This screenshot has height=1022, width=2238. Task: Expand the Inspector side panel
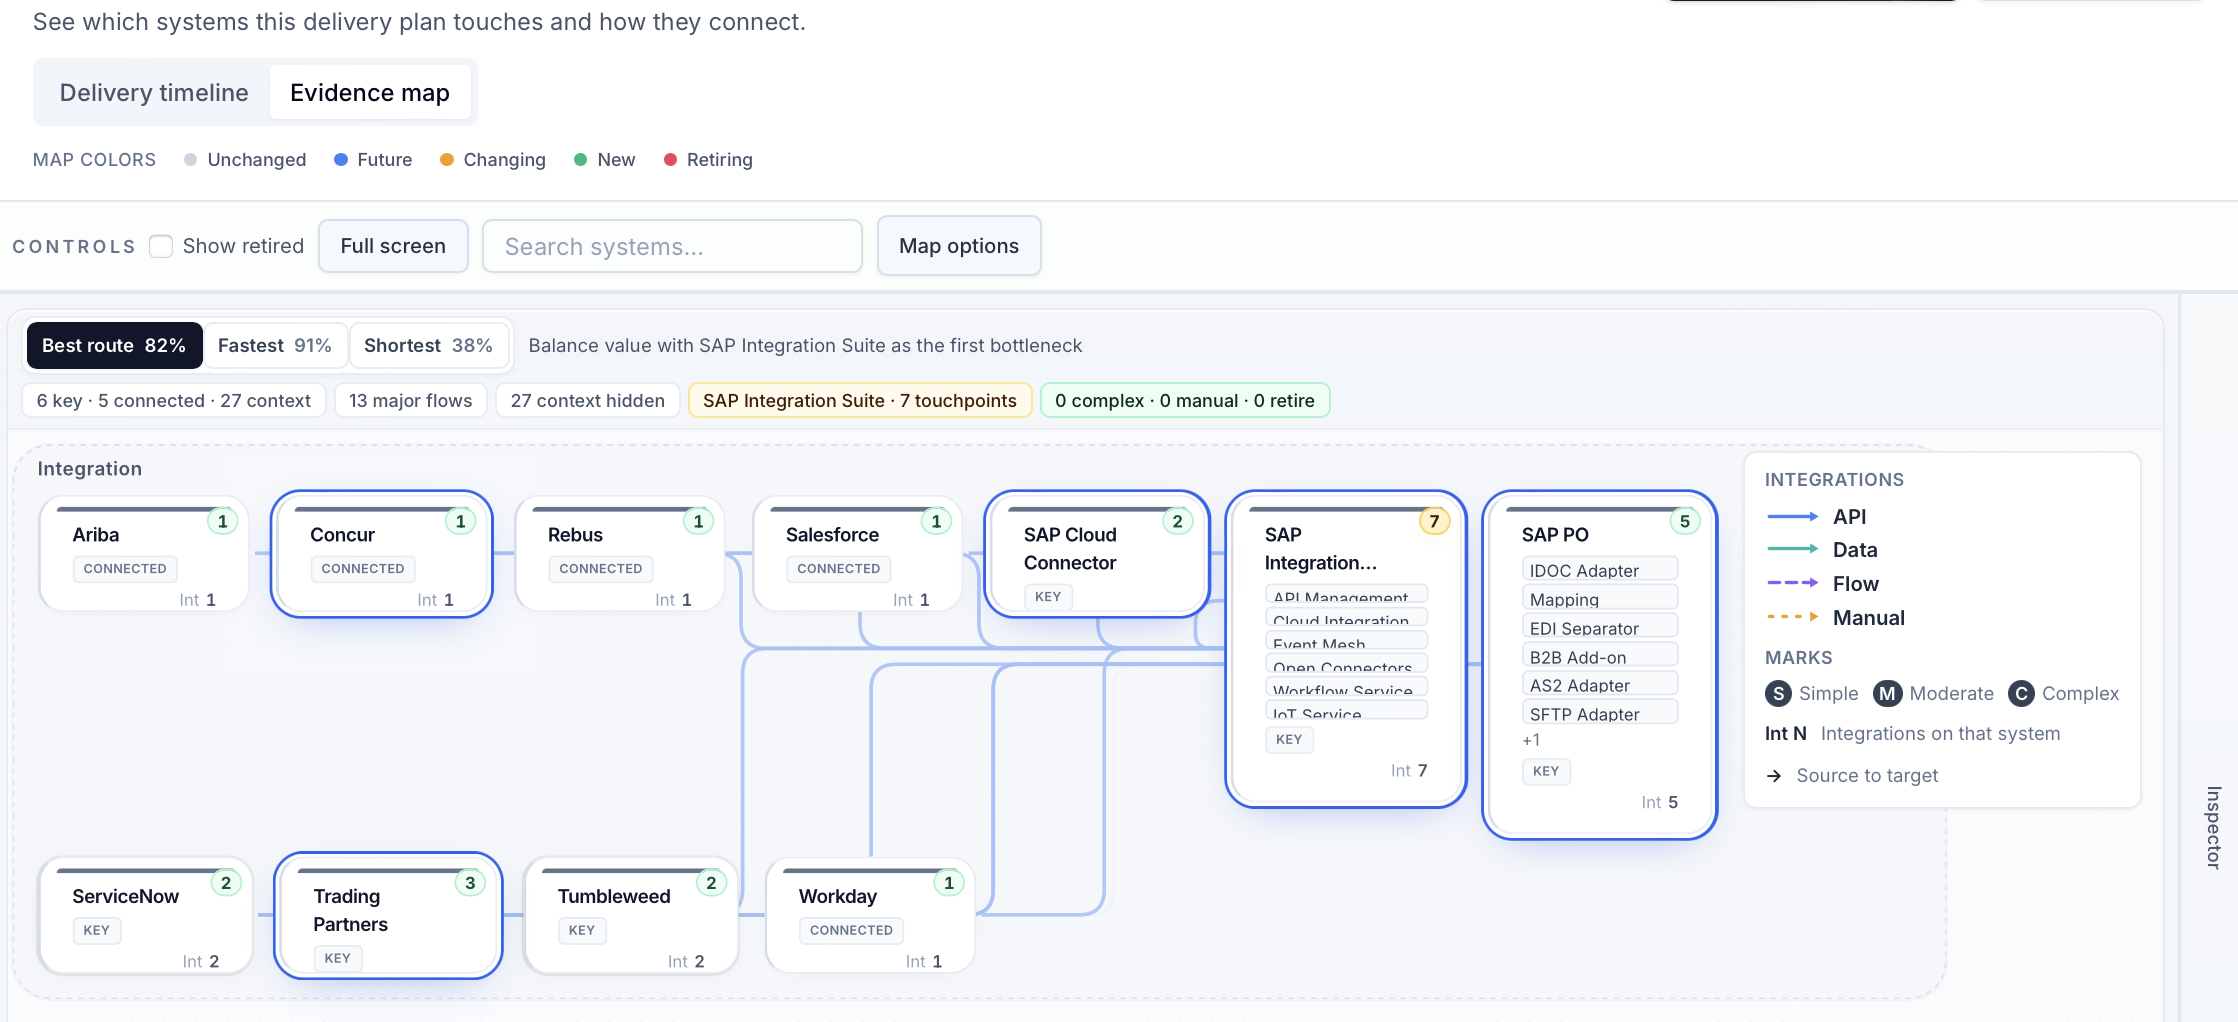click(2213, 827)
